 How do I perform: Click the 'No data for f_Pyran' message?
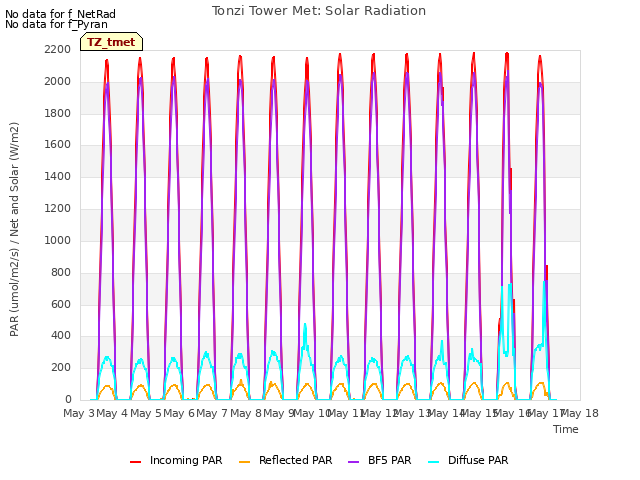(x=56, y=24)
